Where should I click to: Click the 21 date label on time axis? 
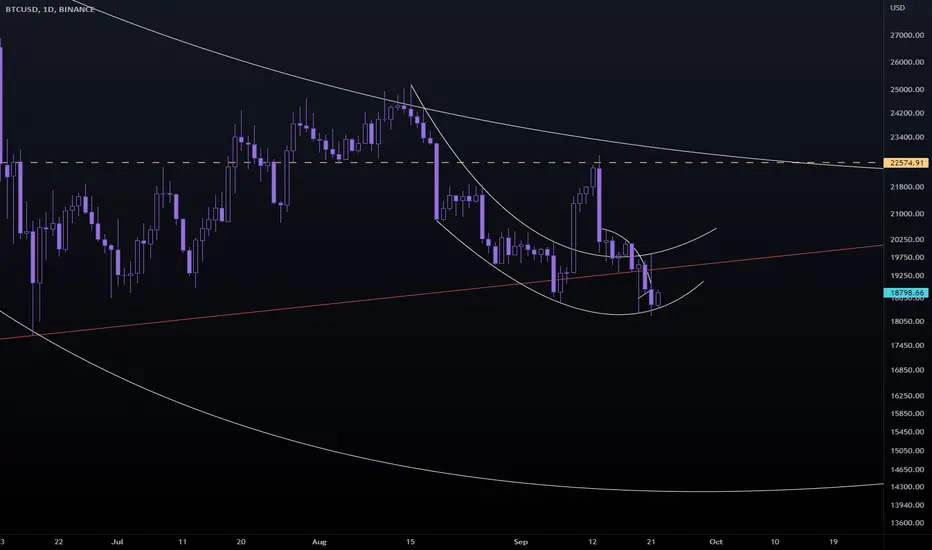651,542
